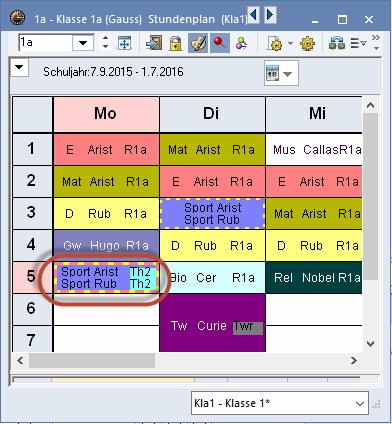Select the Sport Arist lesson on Monday period 5
The width and height of the screenshot is (392, 424).
(106, 278)
